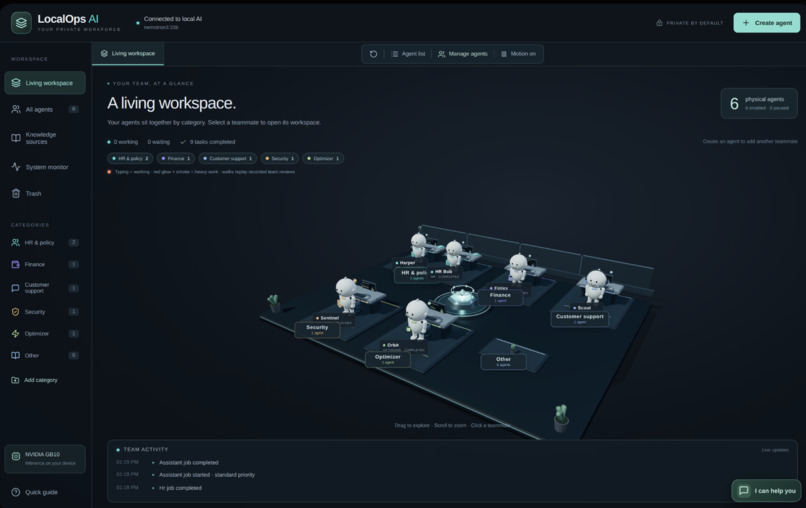Click the Customer support zone label in the scene

(x=580, y=319)
